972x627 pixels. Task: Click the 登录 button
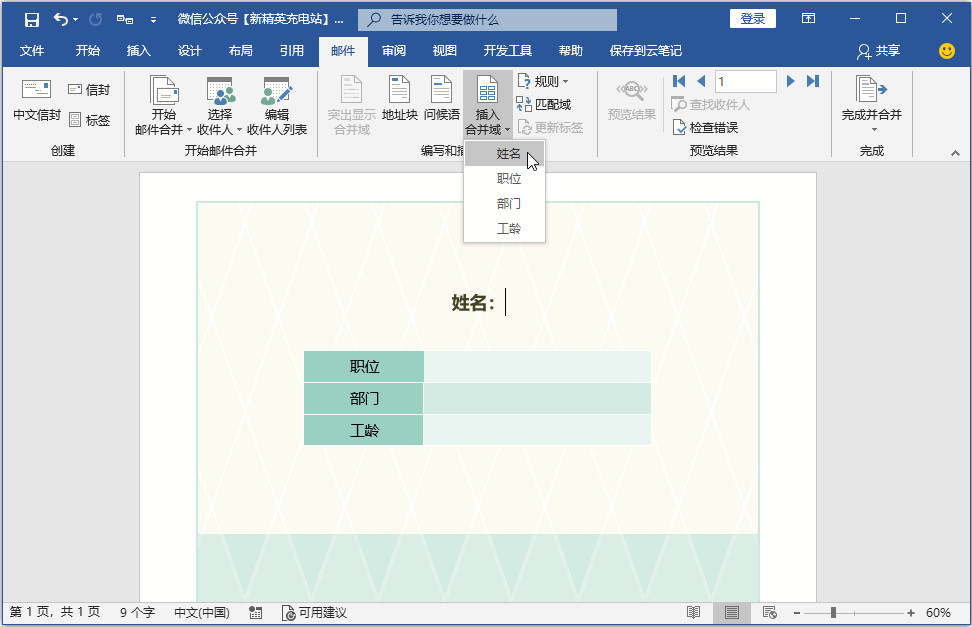752,18
